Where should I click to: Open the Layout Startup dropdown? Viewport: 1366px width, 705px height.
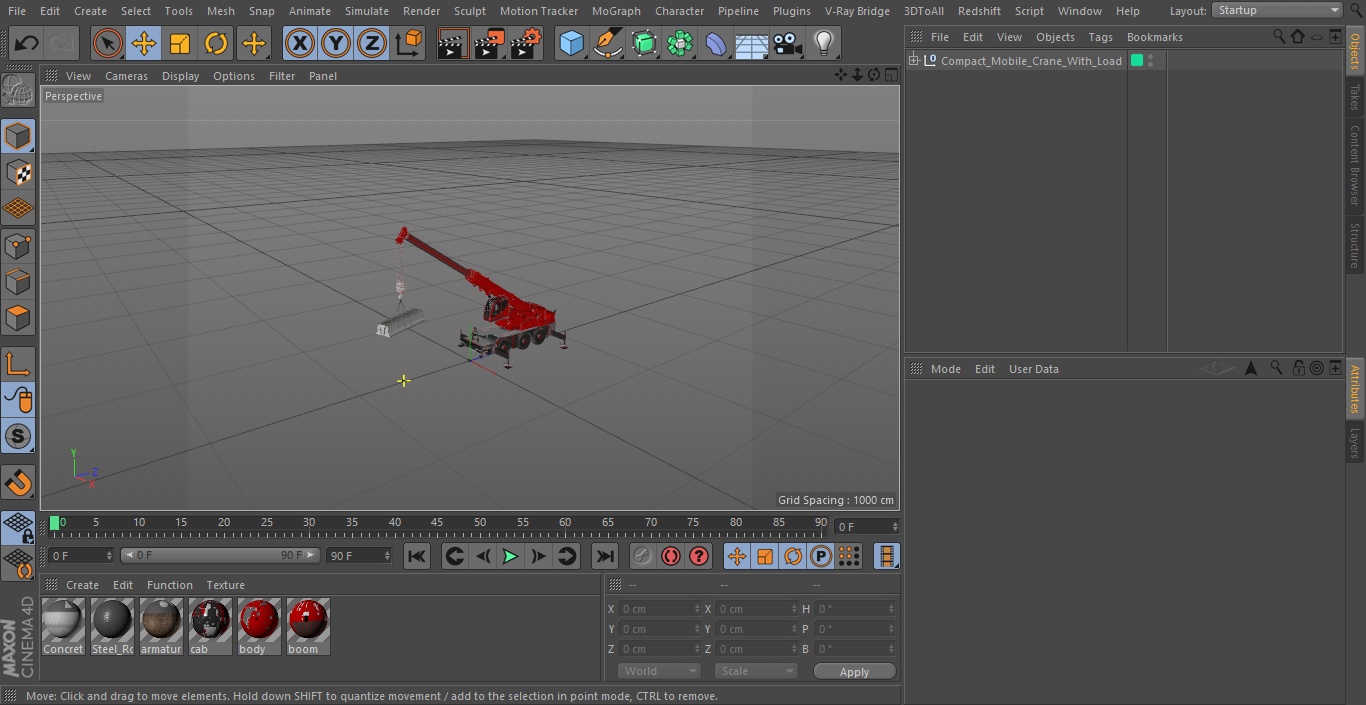click(1277, 10)
